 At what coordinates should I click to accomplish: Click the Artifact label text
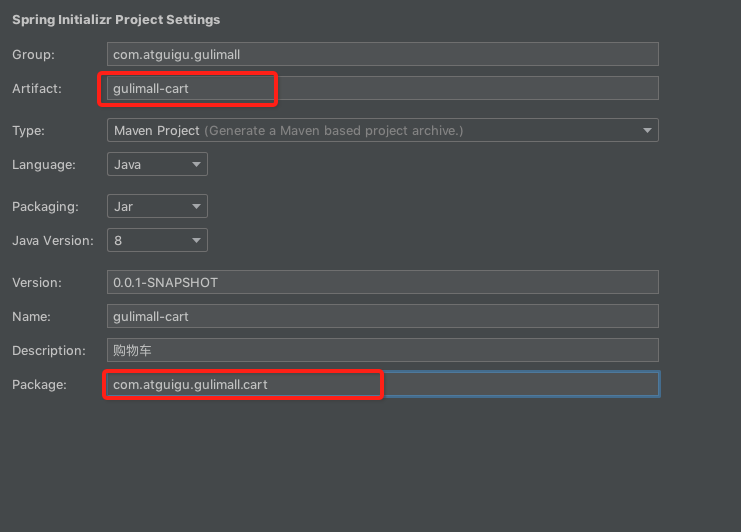coord(37,88)
